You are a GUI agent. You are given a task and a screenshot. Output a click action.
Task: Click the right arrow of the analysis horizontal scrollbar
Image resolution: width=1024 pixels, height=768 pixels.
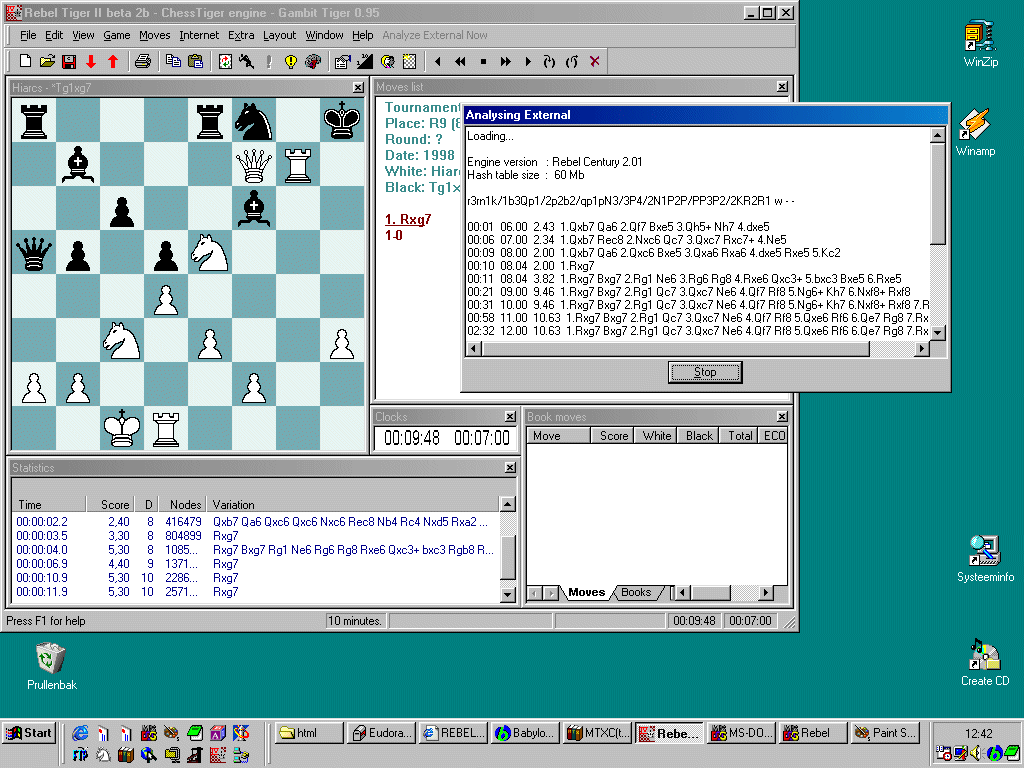(921, 349)
